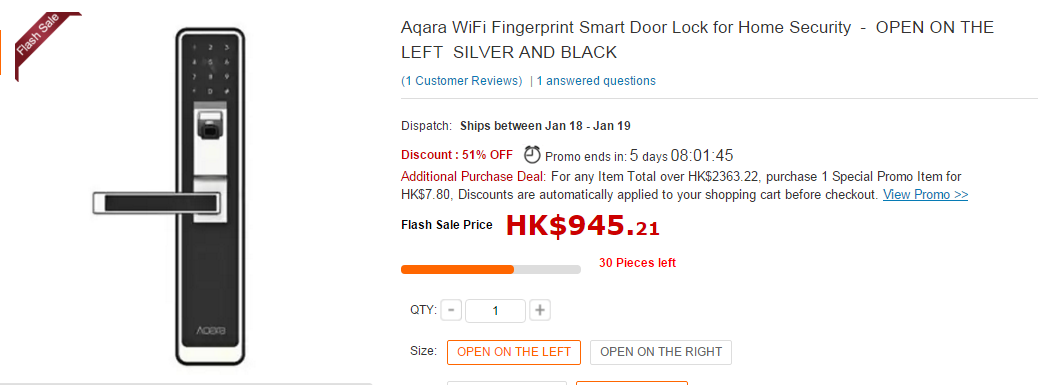Click the quantity input field showing 1
Screen dimensions: 1038x385
495,310
